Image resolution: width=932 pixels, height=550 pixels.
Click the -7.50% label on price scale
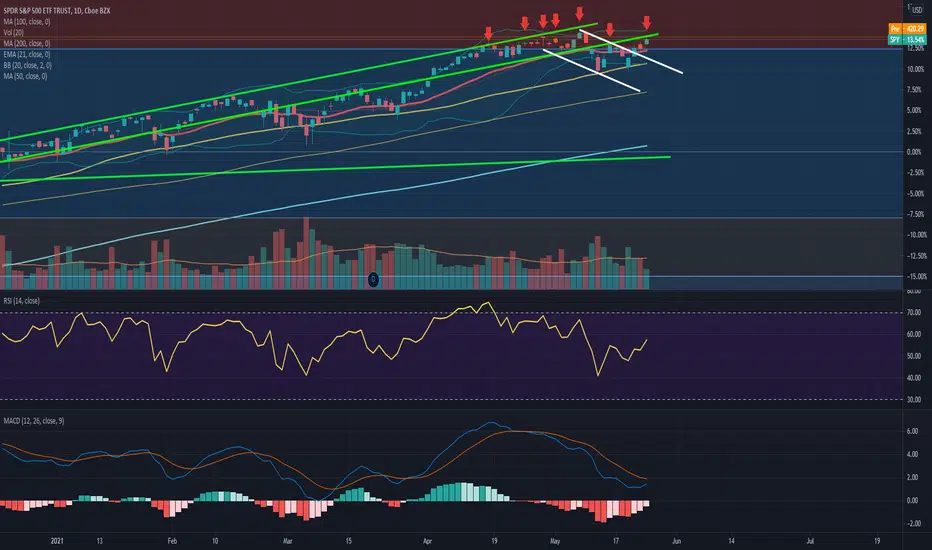[x=914, y=214]
